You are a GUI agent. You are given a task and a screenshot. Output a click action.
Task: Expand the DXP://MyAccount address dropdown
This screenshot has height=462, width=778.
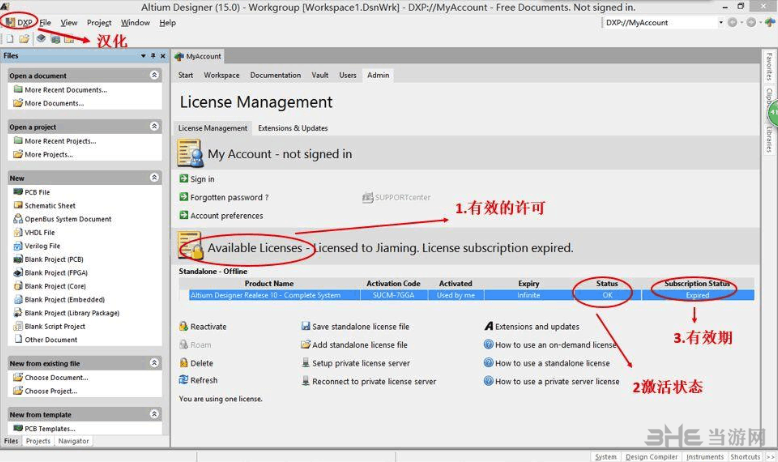click(720, 22)
